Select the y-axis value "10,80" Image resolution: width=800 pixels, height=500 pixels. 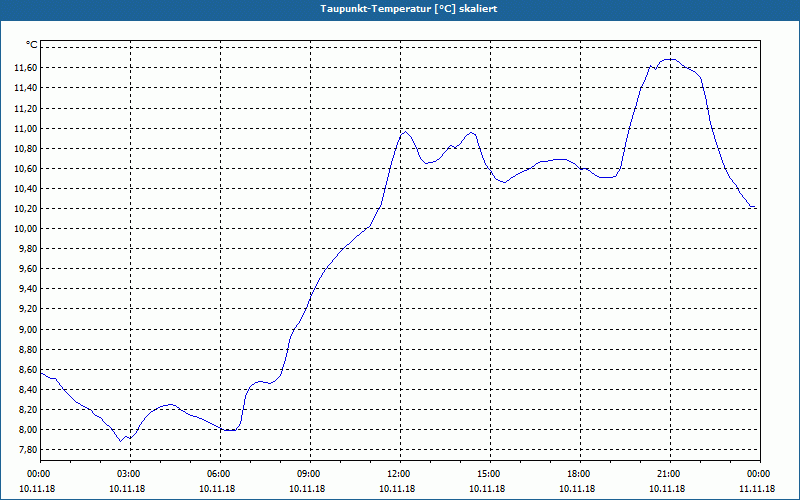(x=26, y=148)
